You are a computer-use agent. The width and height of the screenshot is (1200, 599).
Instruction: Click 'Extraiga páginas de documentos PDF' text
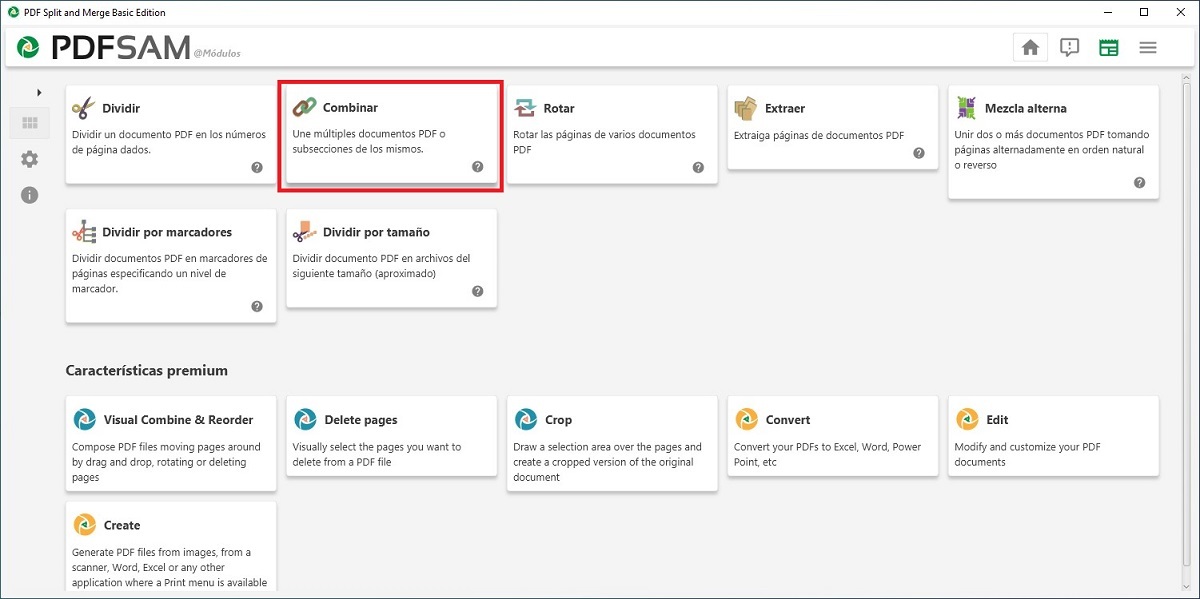[x=819, y=135]
